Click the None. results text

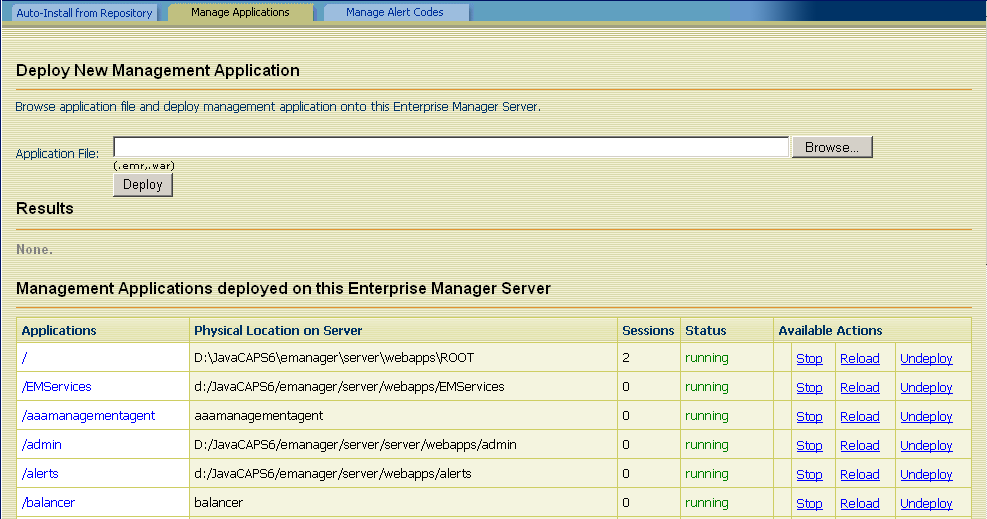[x=35, y=249]
